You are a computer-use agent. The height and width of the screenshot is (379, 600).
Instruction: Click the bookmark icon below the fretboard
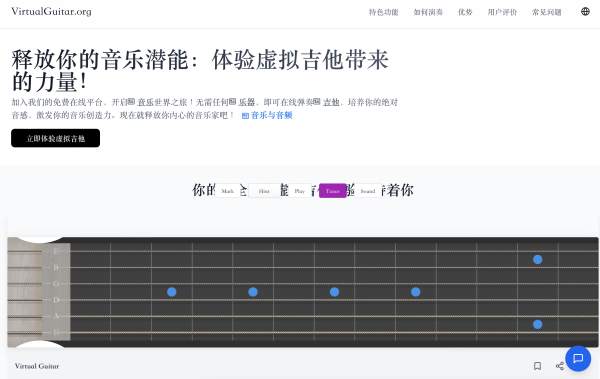click(x=537, y=366)
